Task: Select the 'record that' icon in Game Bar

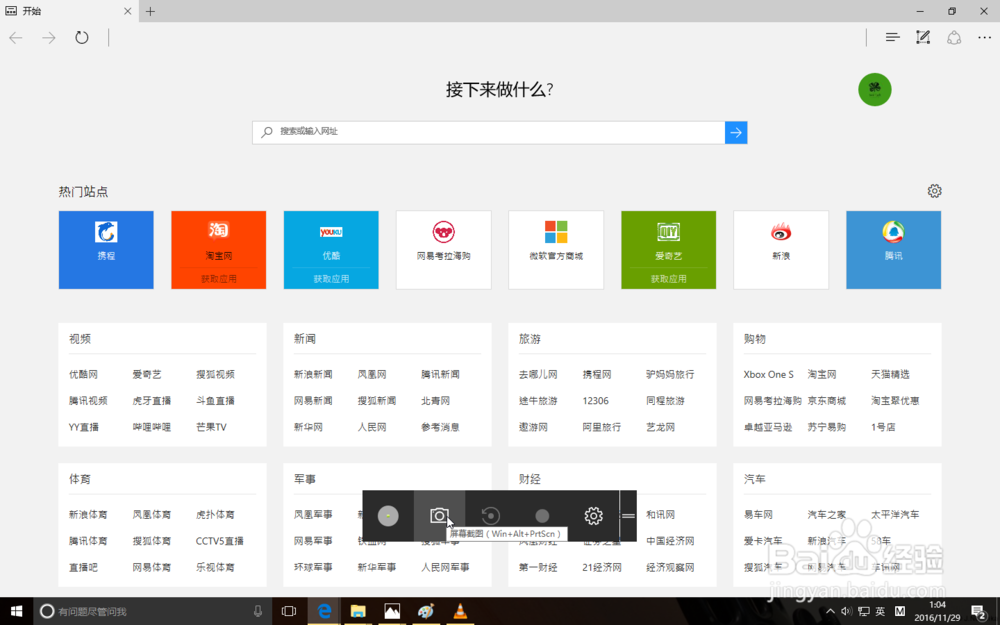Action: 491,514
